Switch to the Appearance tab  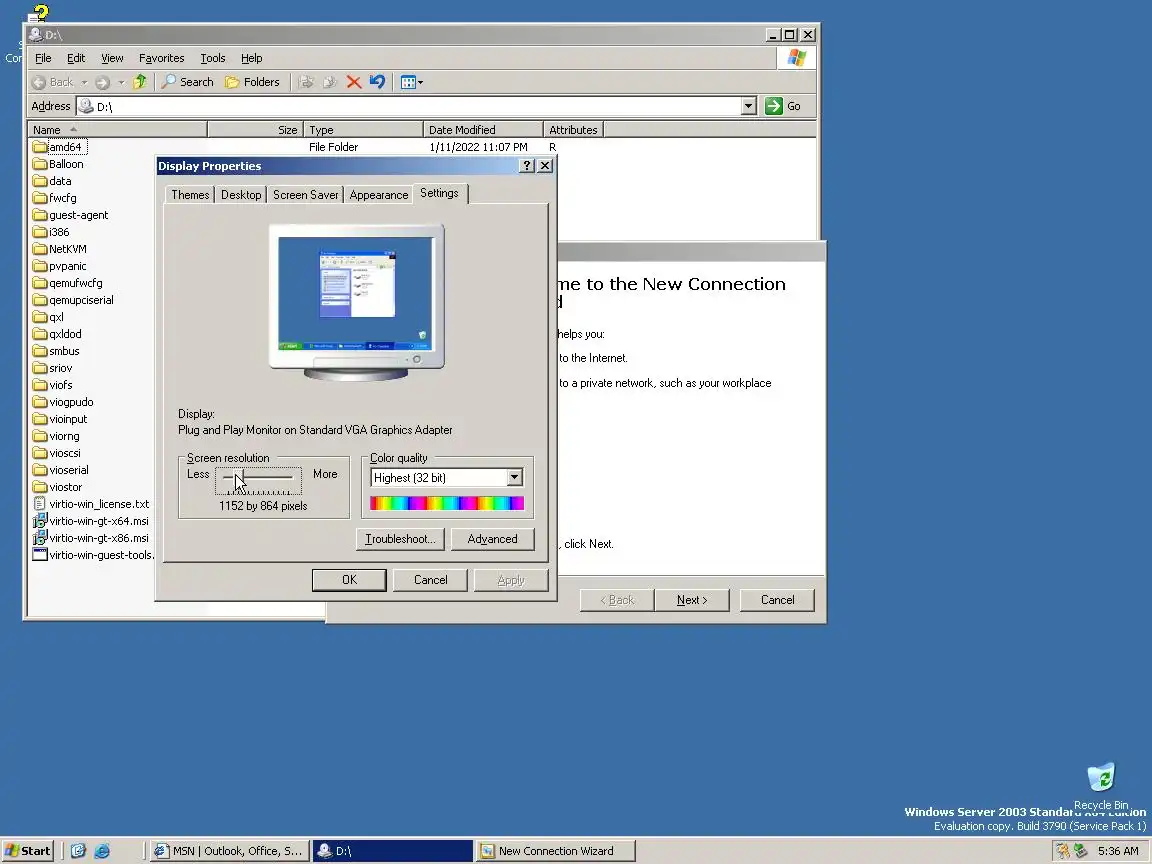378,195
